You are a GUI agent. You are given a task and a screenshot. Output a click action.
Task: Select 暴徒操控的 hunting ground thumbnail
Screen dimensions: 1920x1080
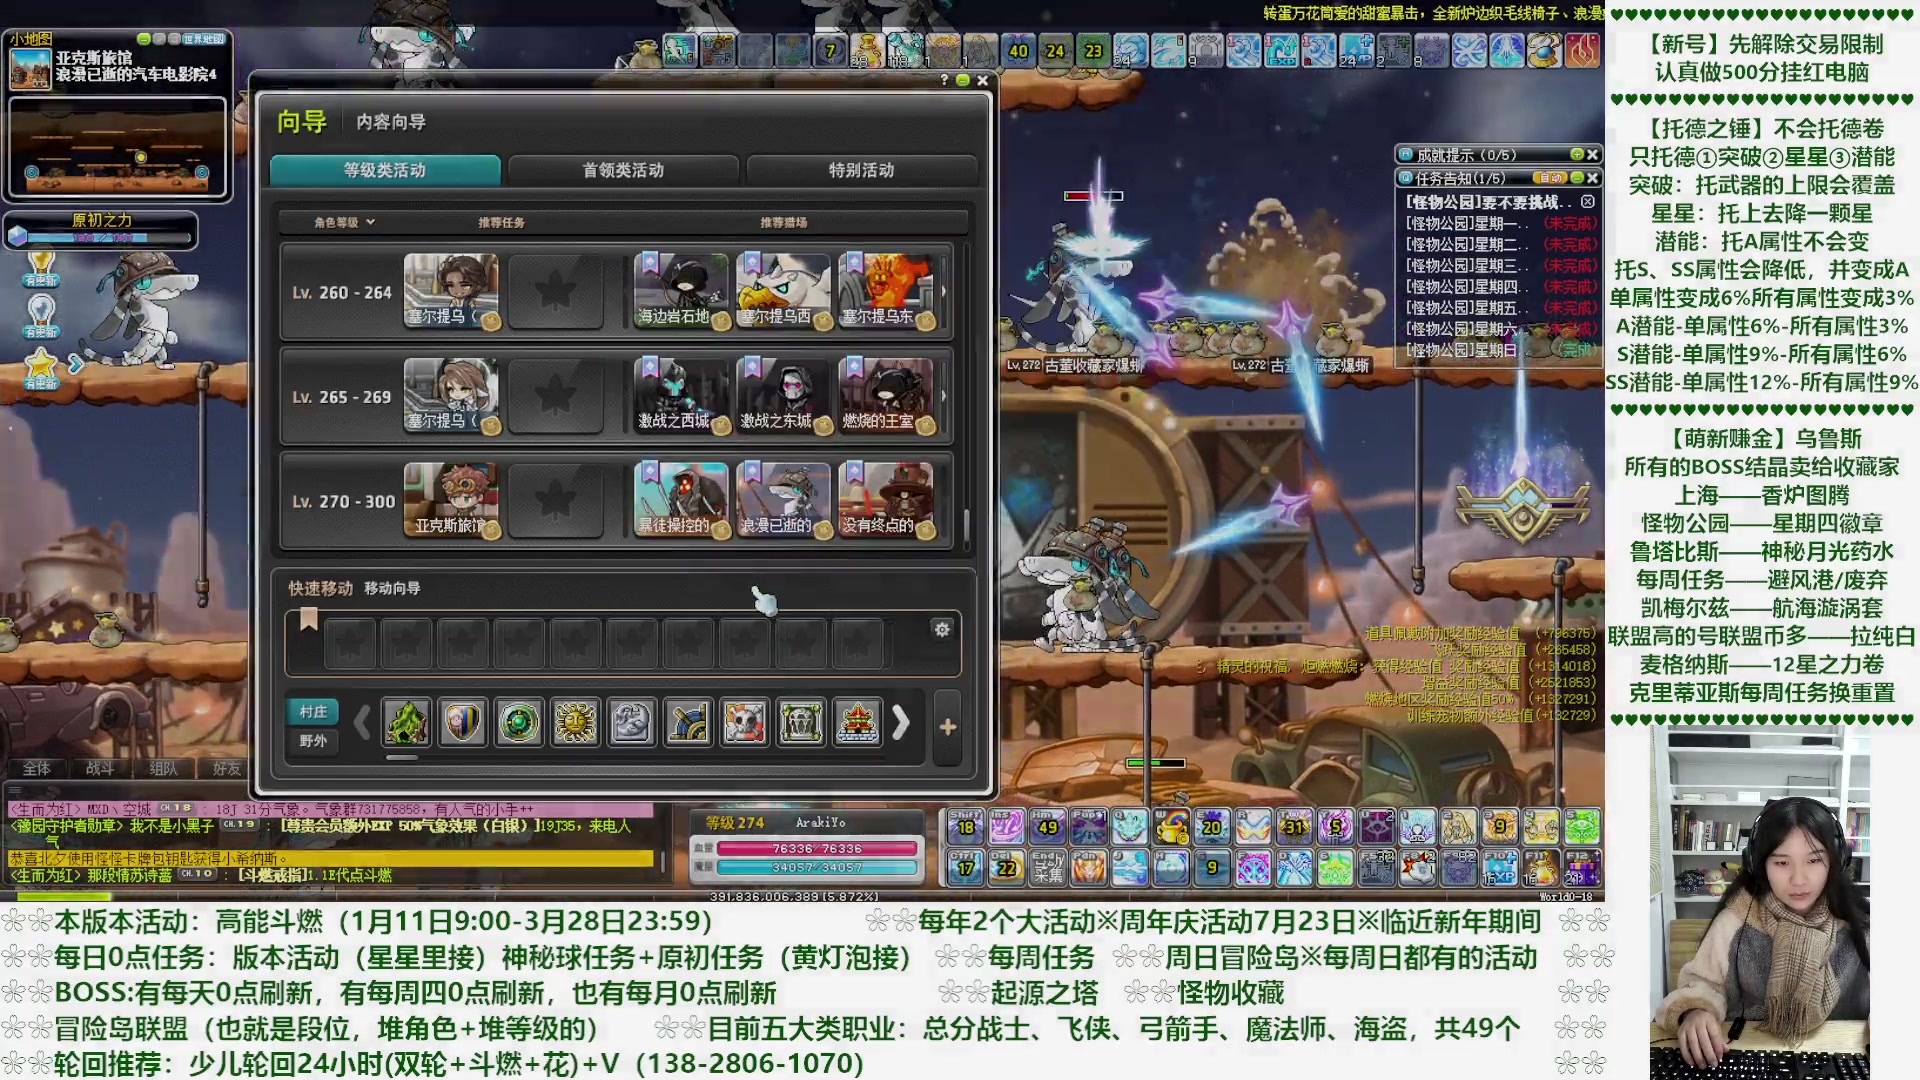point(681,500)
